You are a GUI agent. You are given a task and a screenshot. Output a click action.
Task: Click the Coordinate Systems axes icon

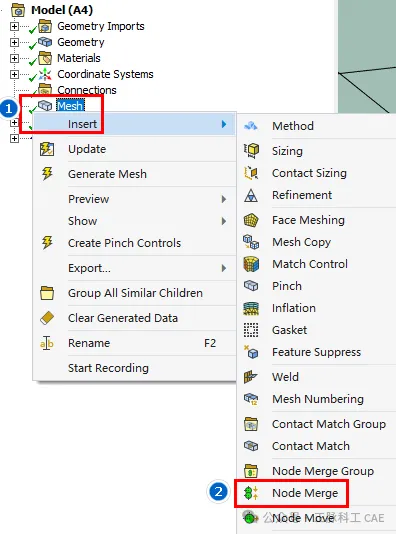coord(45,74)
